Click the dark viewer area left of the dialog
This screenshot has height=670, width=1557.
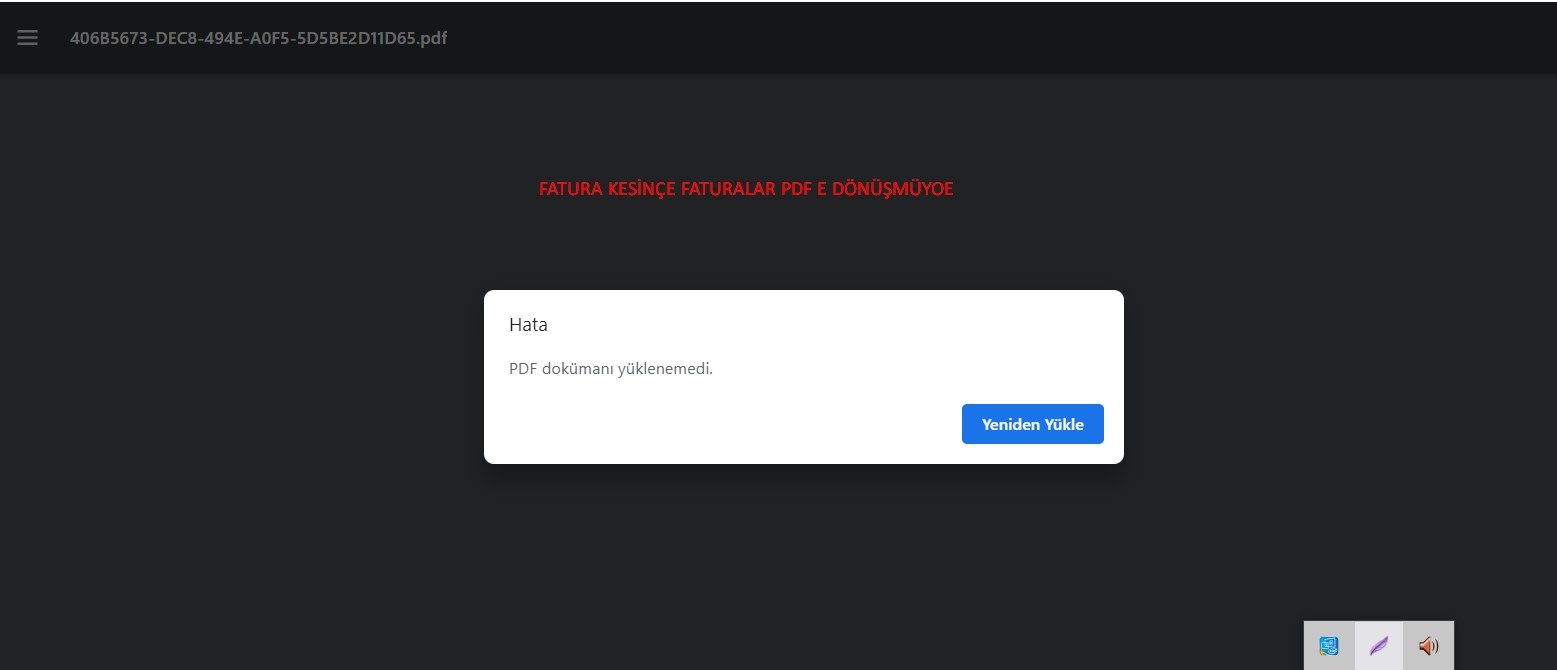tap(240, 380)
